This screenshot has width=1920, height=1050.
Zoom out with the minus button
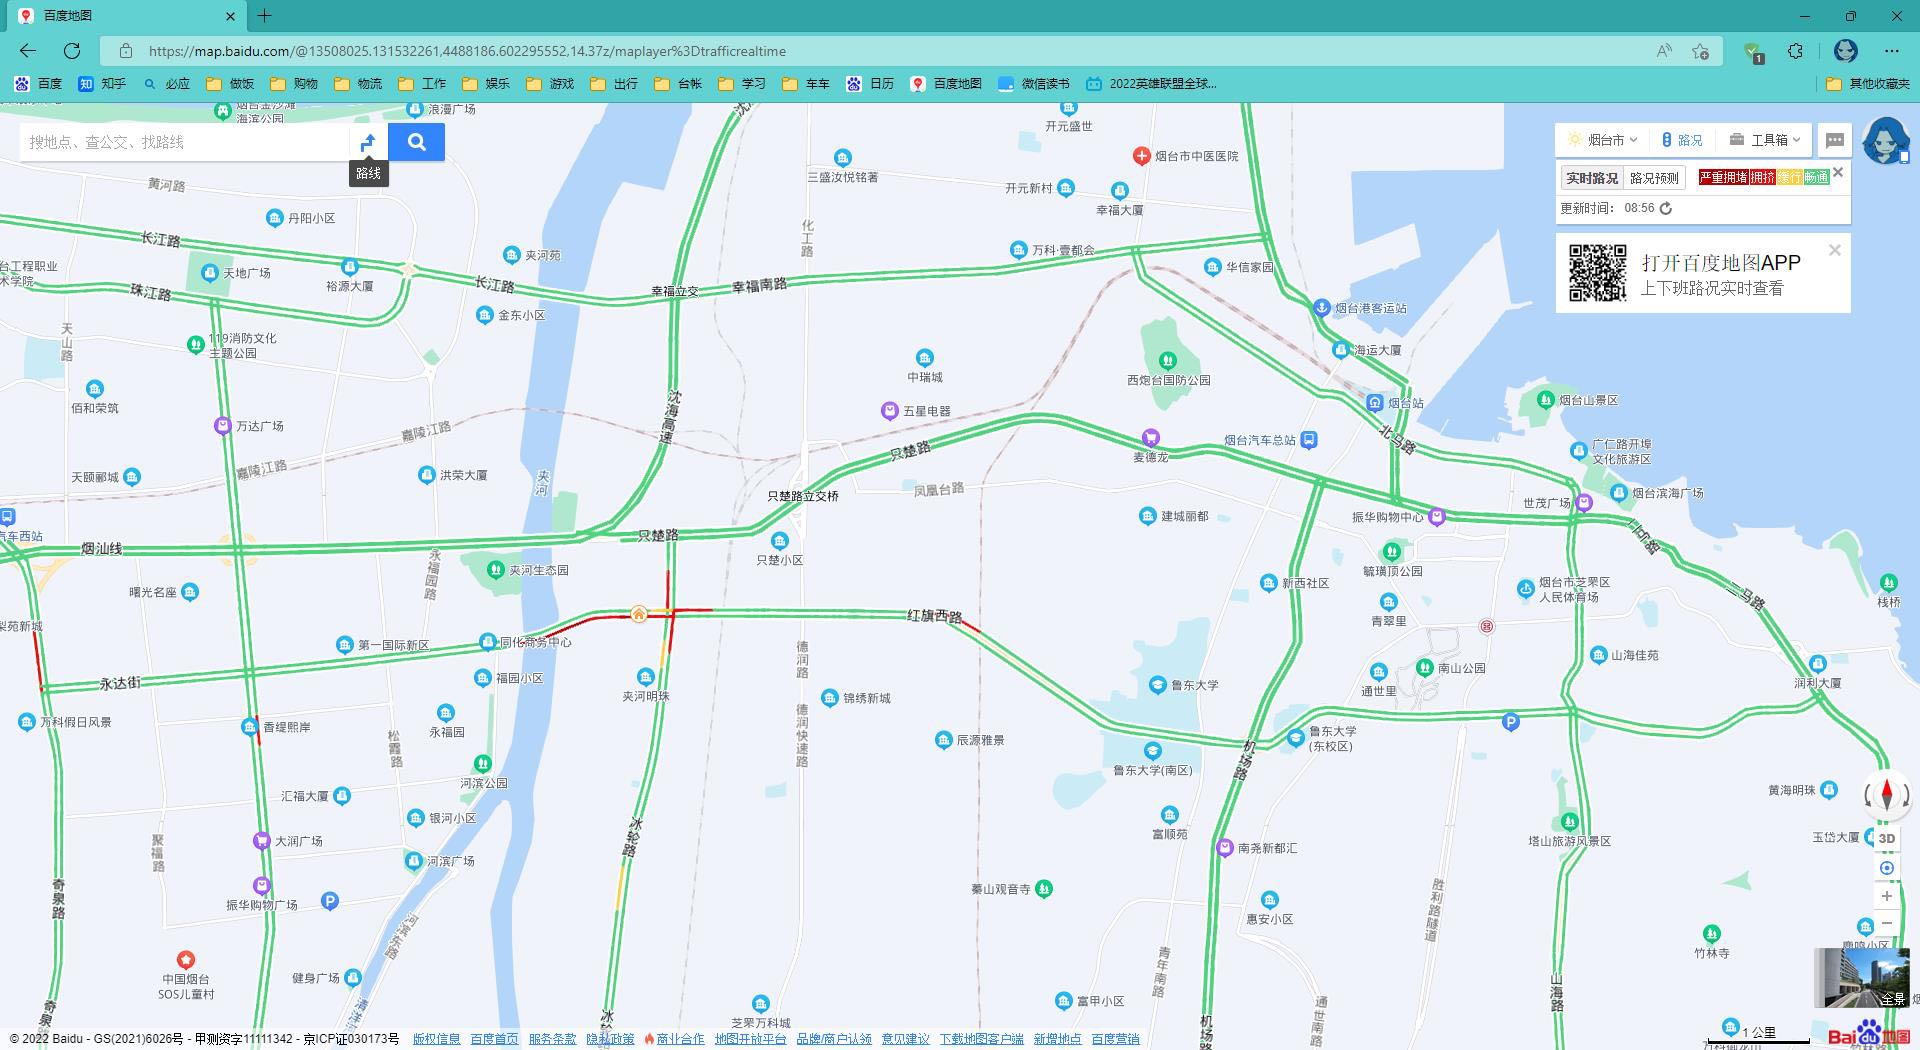pos(1887,923)
